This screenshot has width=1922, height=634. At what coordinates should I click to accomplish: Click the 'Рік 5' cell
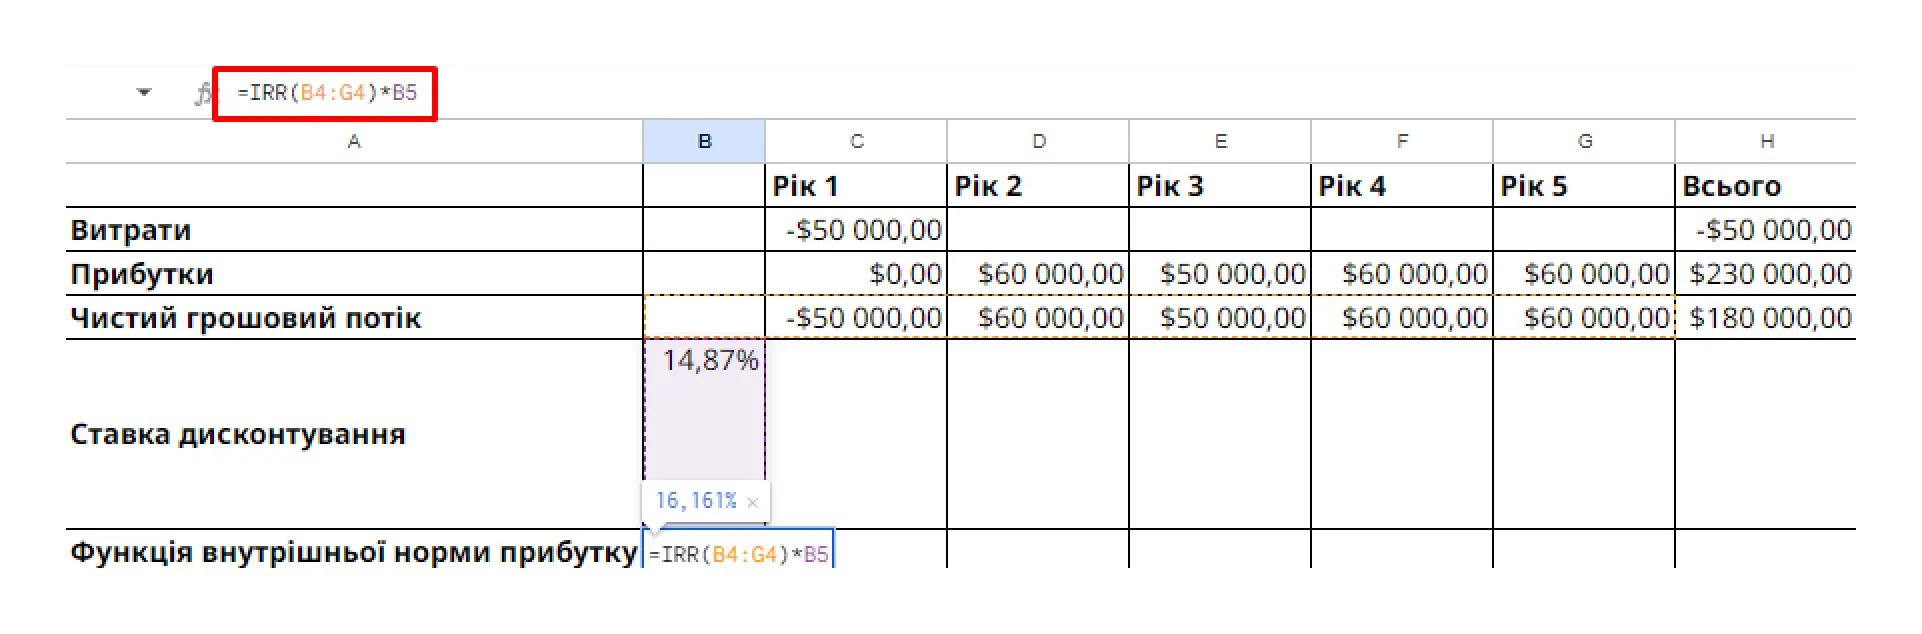pos(1584,186)
